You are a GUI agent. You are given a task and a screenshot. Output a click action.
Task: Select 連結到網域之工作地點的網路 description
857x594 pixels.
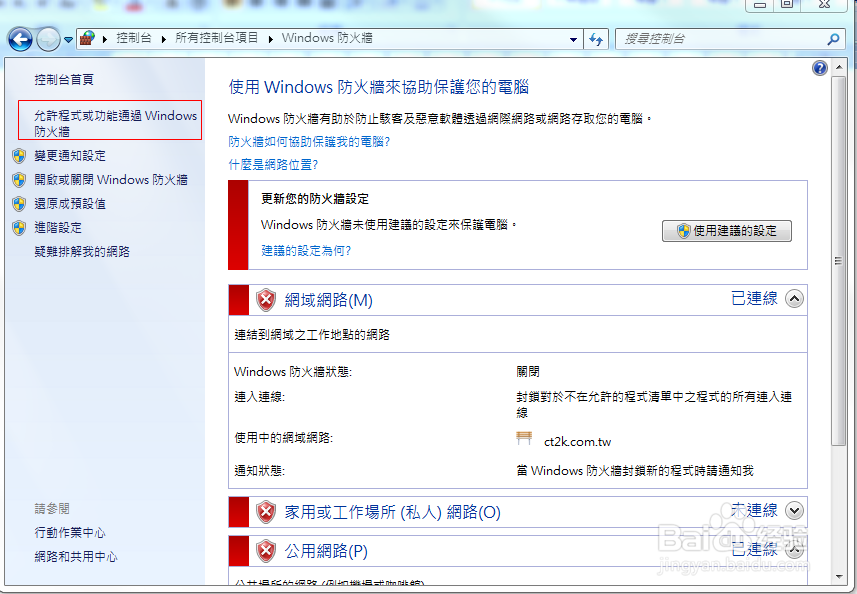coord(312,335)
